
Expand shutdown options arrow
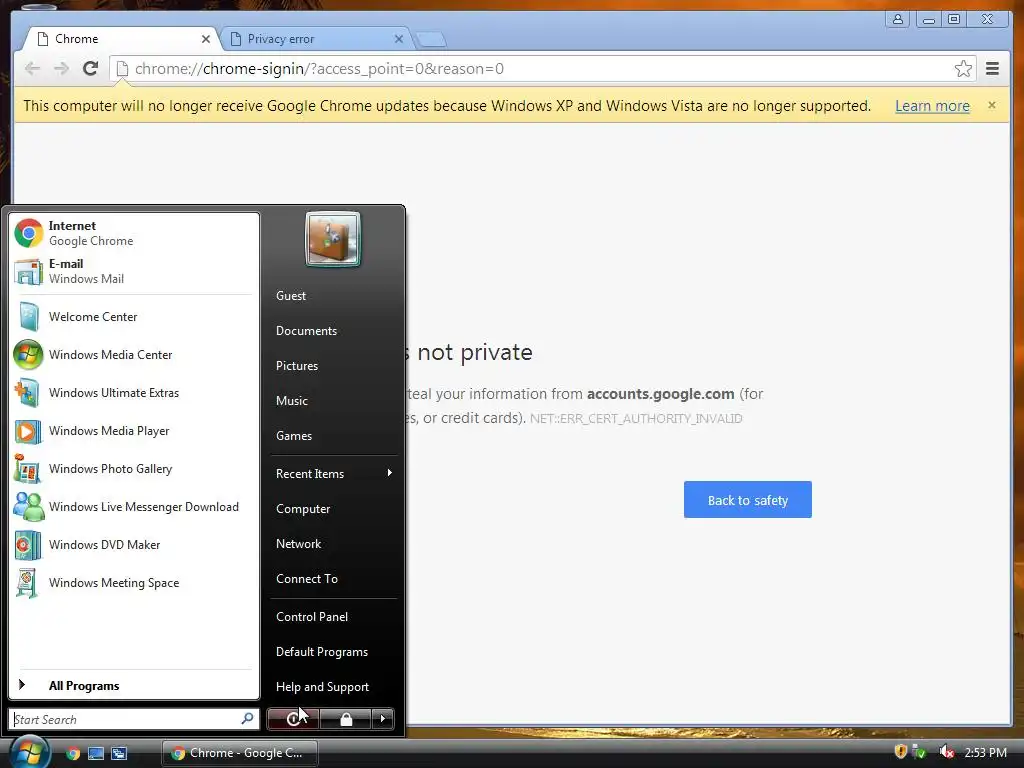point(383,719)
